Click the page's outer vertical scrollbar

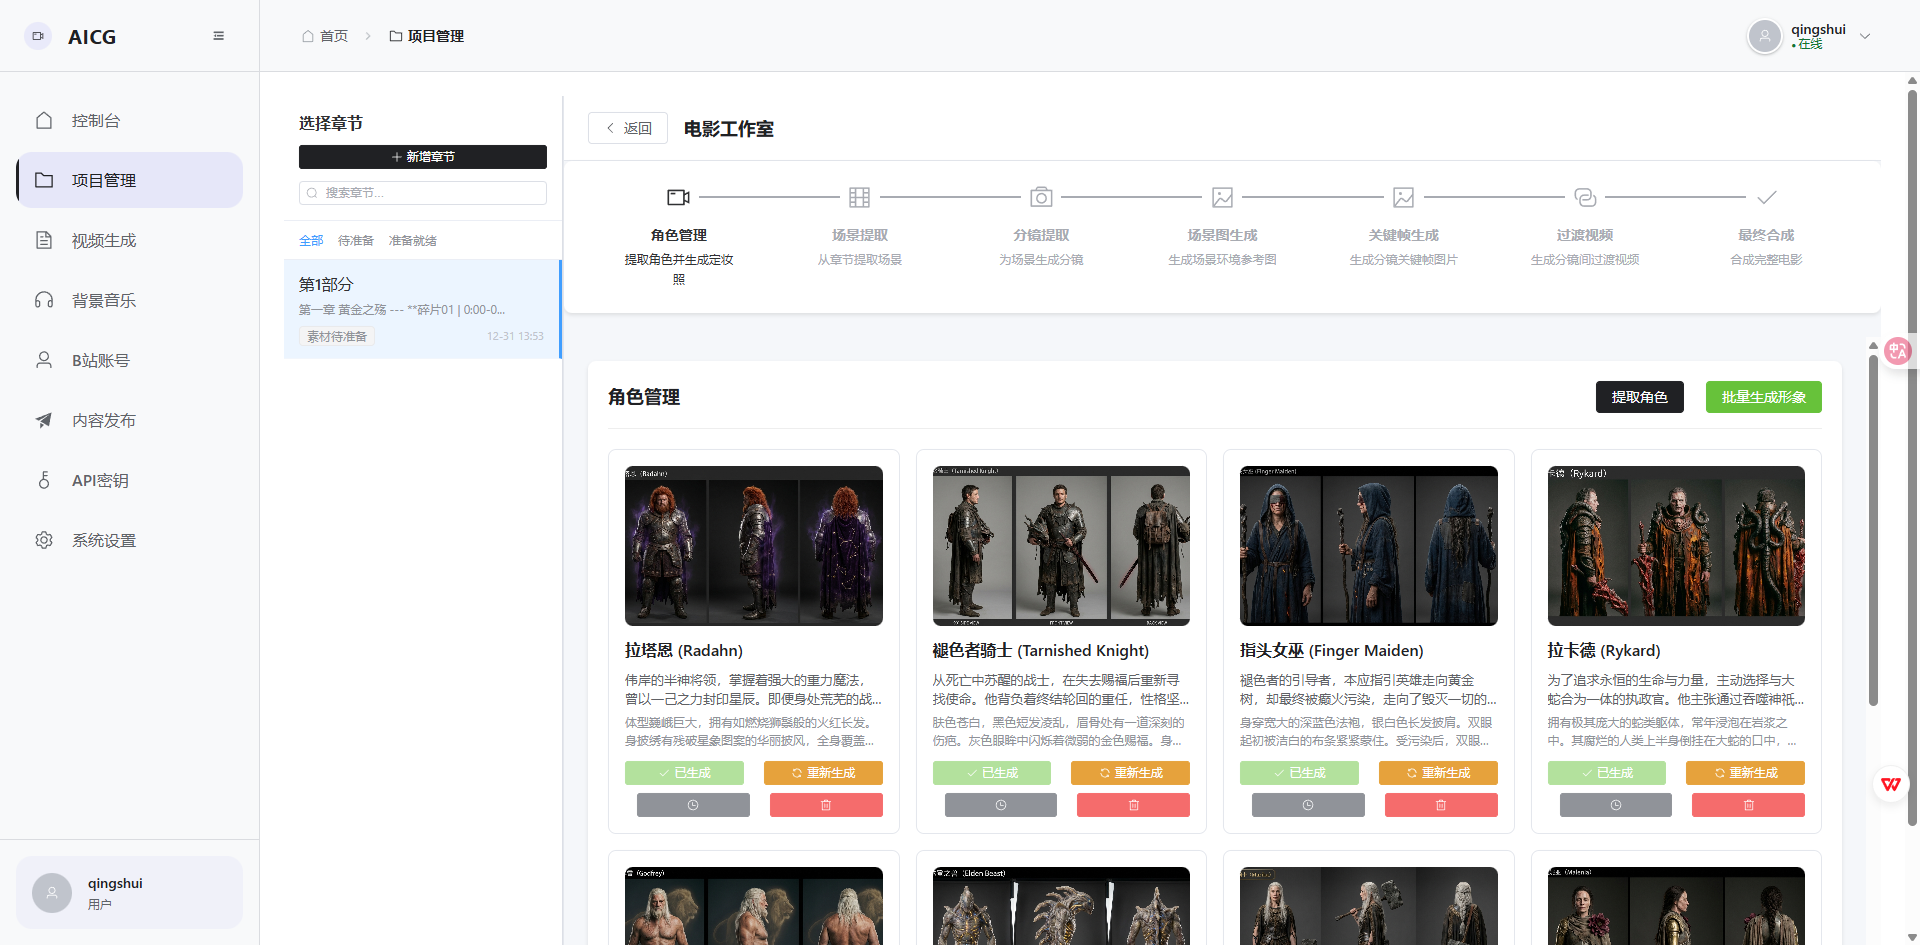[x=1913, y=457]
